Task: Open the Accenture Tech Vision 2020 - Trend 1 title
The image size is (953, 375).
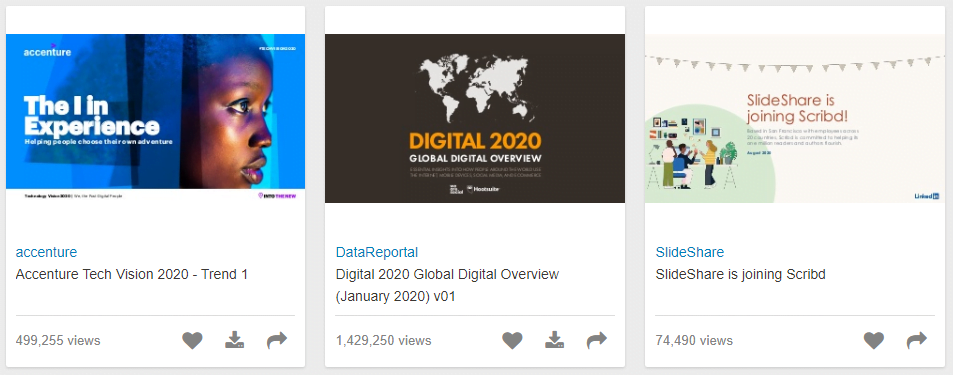Action: pyautogui.click(x=132, y=274)
